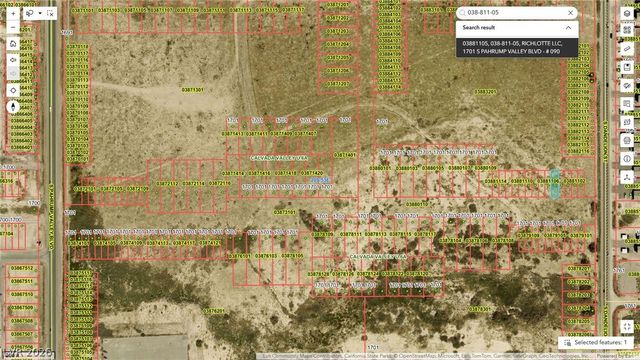
Task: Find my current location on map
Action: (x=13, y=90)
